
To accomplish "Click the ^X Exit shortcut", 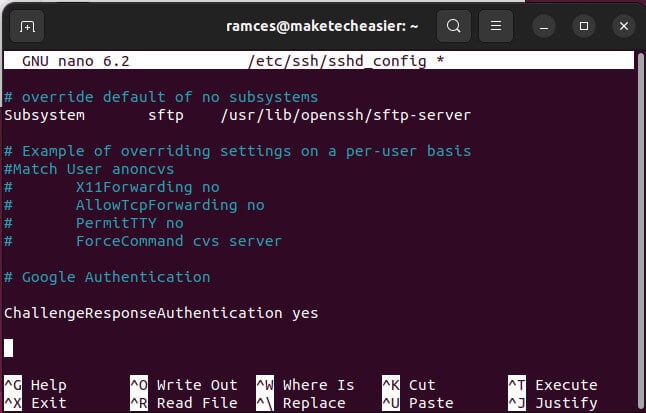I will pyautogui.click(x=35, y=403).
